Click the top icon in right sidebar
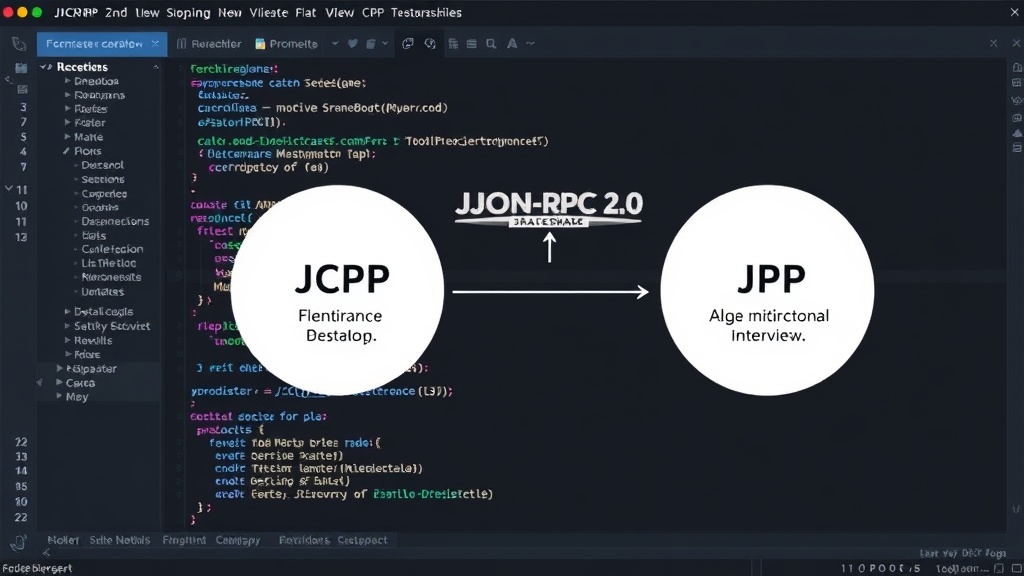 click(x=1017, y=67)
